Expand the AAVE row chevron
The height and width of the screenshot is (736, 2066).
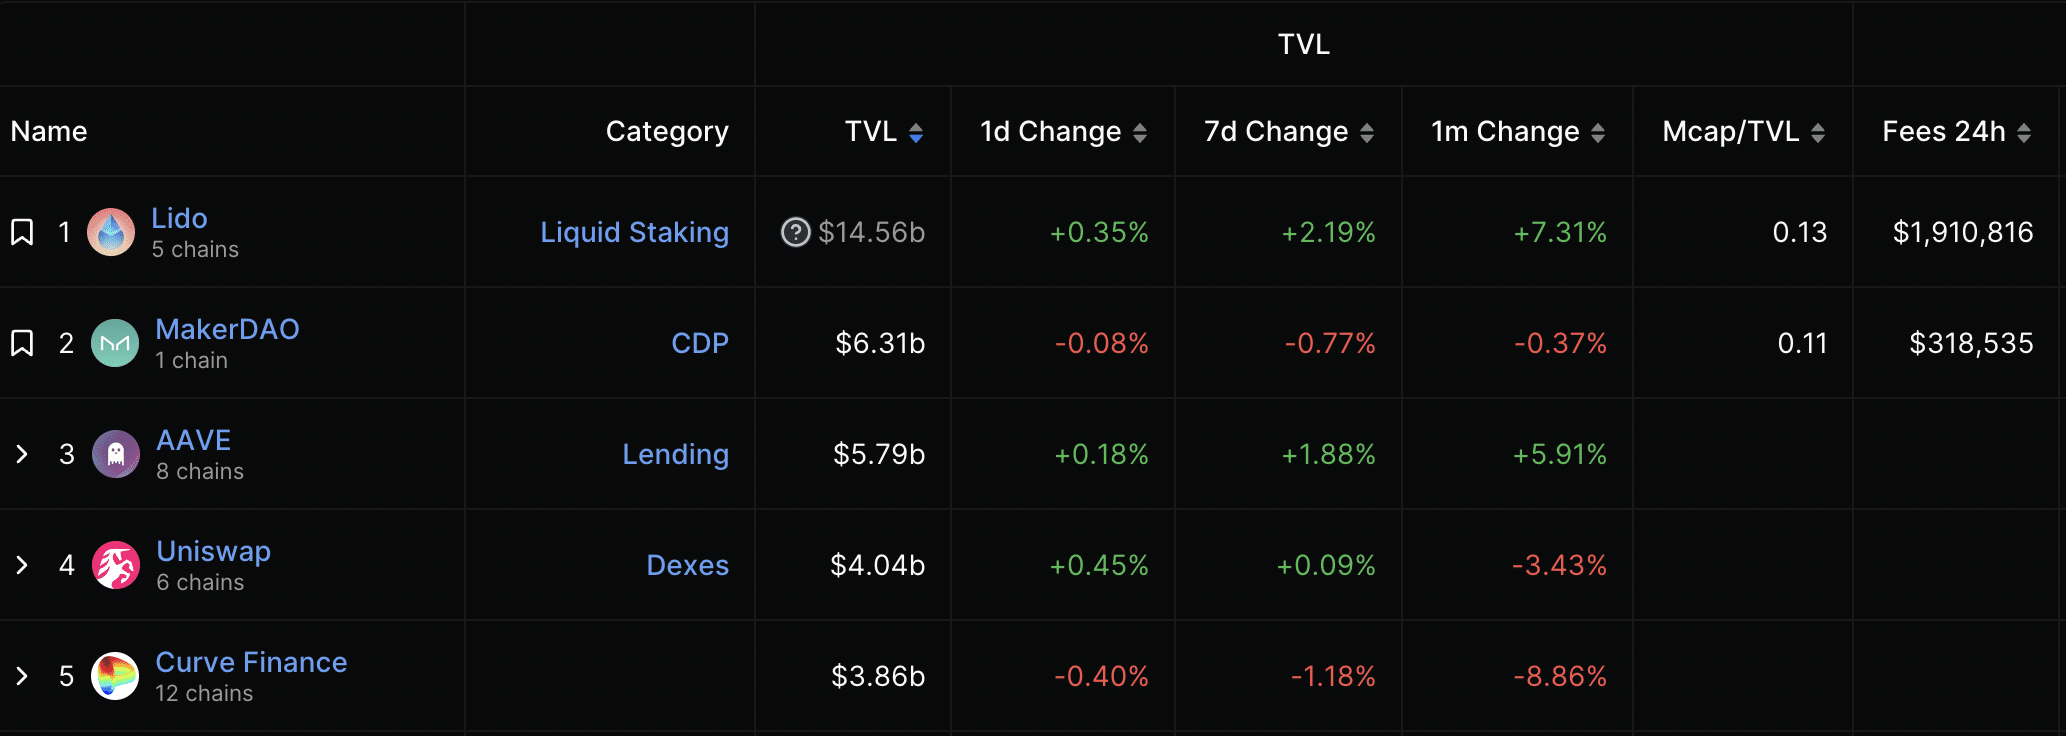(x=22, y=455)
